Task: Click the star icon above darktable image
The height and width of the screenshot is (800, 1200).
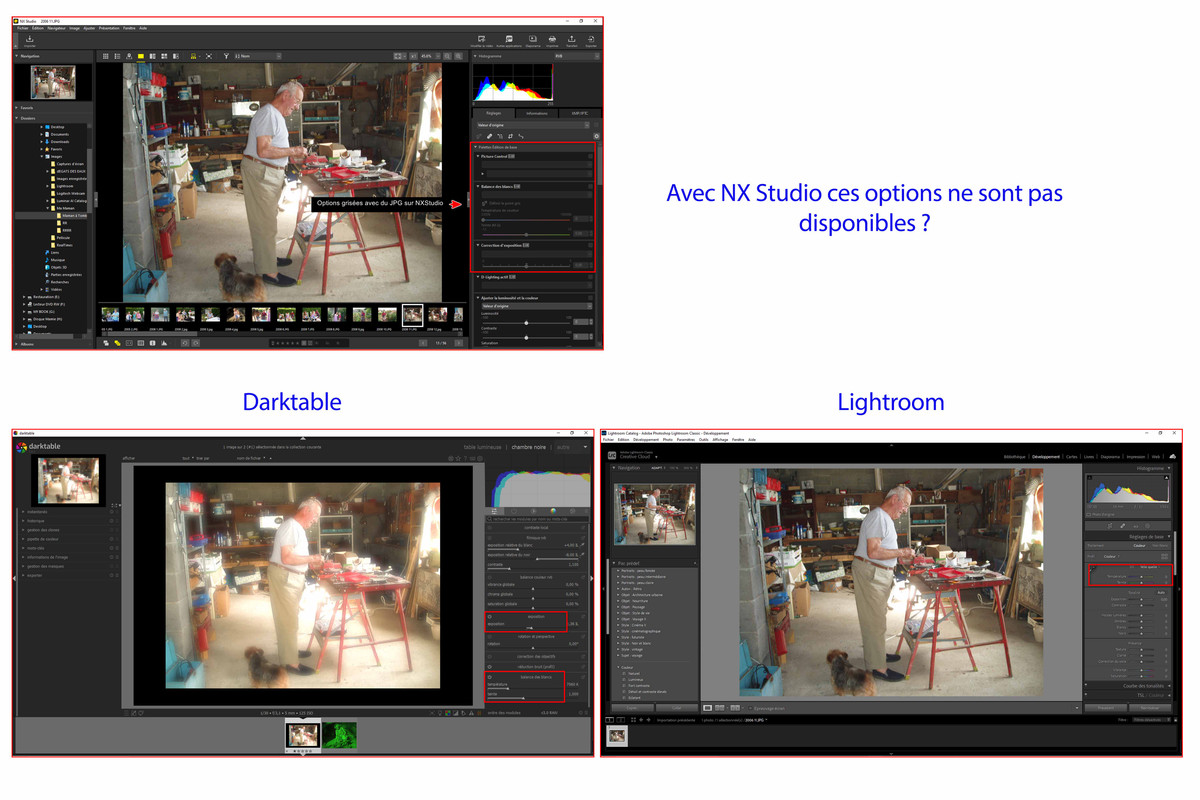Action: (458, 458)
